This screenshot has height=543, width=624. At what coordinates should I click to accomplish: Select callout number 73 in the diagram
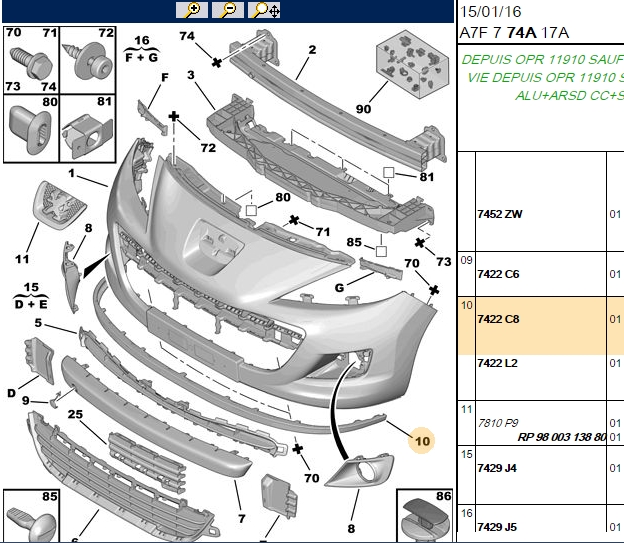[444, 262]
